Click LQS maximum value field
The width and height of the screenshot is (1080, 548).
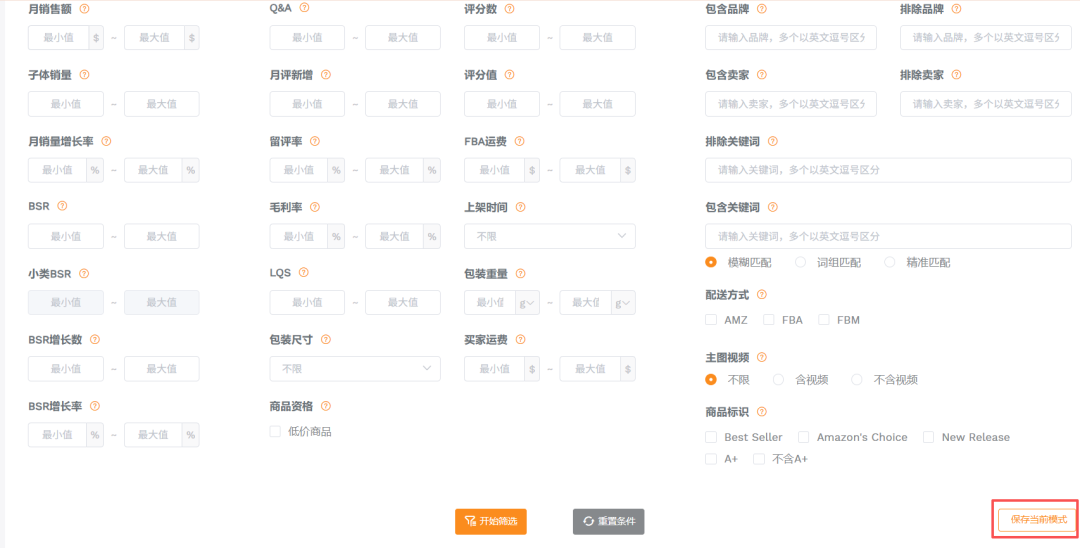click(x=403, y=303)
